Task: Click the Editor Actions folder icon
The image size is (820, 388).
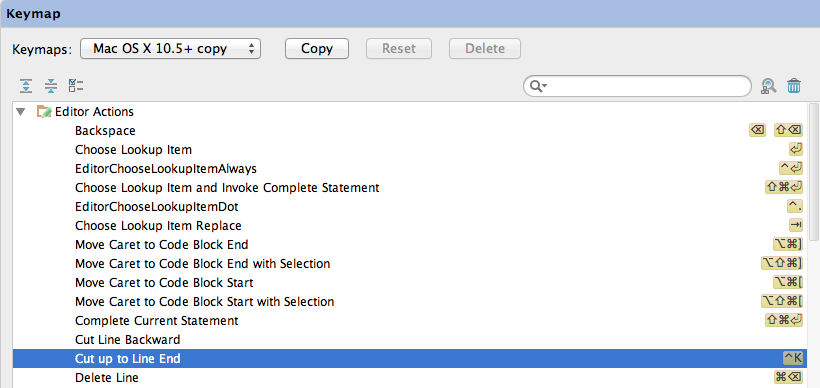Action: pos(44,111)
